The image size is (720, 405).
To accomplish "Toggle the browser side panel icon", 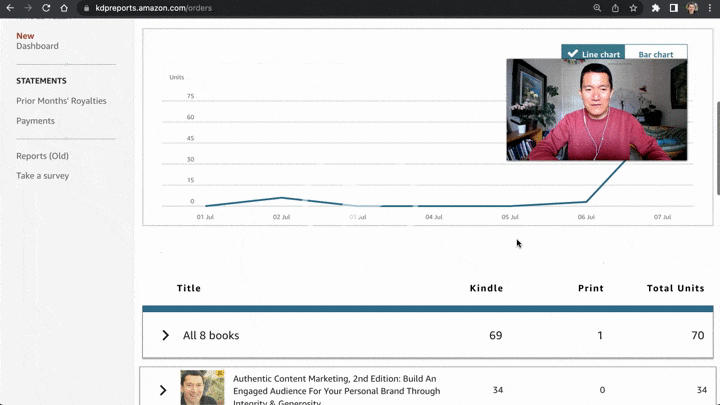I will pos(674,8).
